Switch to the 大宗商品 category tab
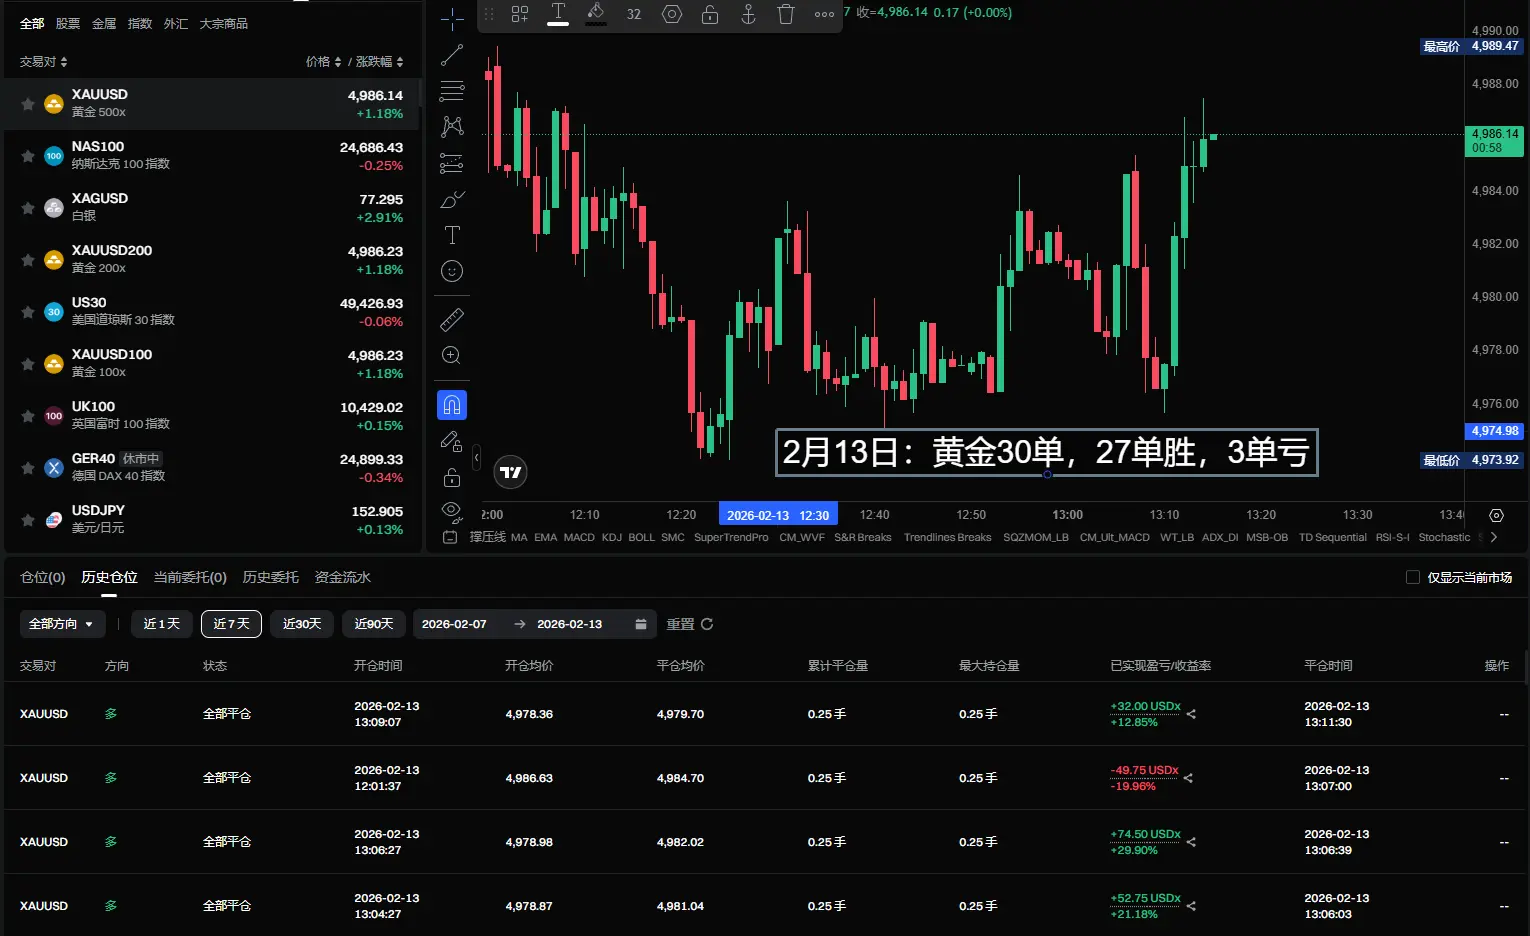Viewport: 1530px width, 936px height. click(x=224, y=23)
